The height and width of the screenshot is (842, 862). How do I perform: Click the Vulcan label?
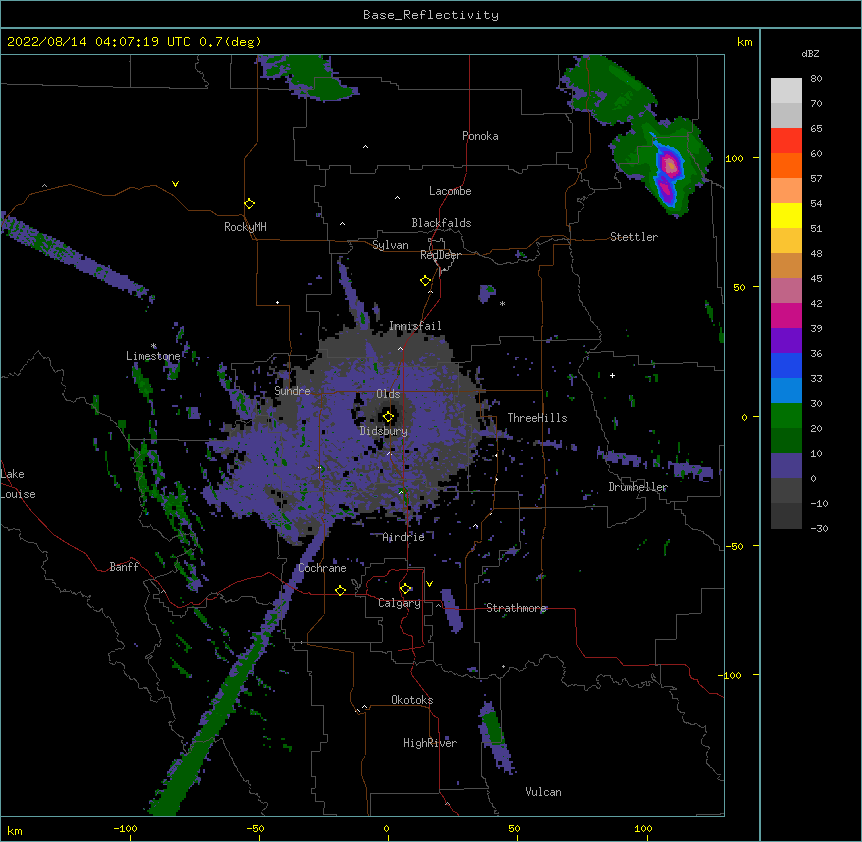click(543, 792)
